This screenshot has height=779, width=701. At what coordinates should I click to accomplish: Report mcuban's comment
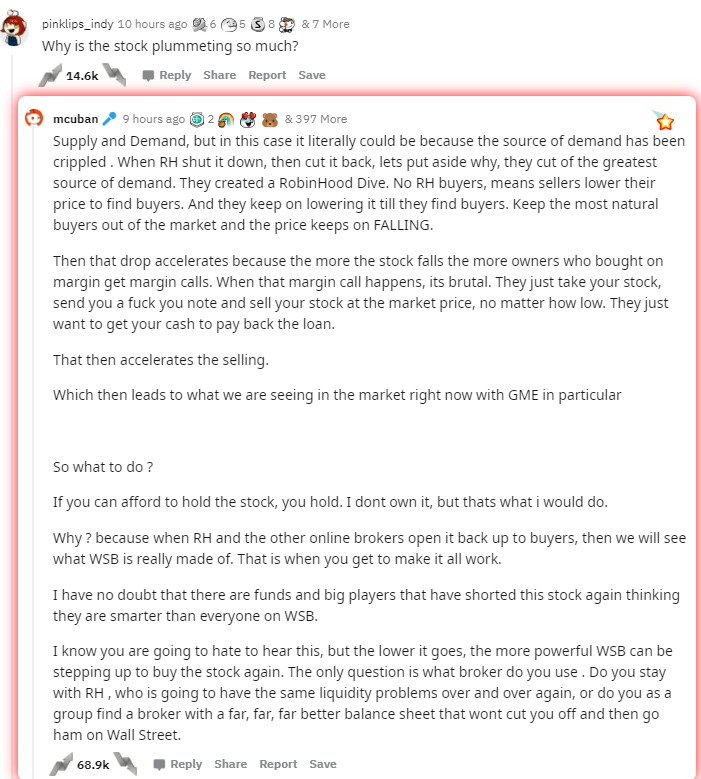[x=278, y=764]
